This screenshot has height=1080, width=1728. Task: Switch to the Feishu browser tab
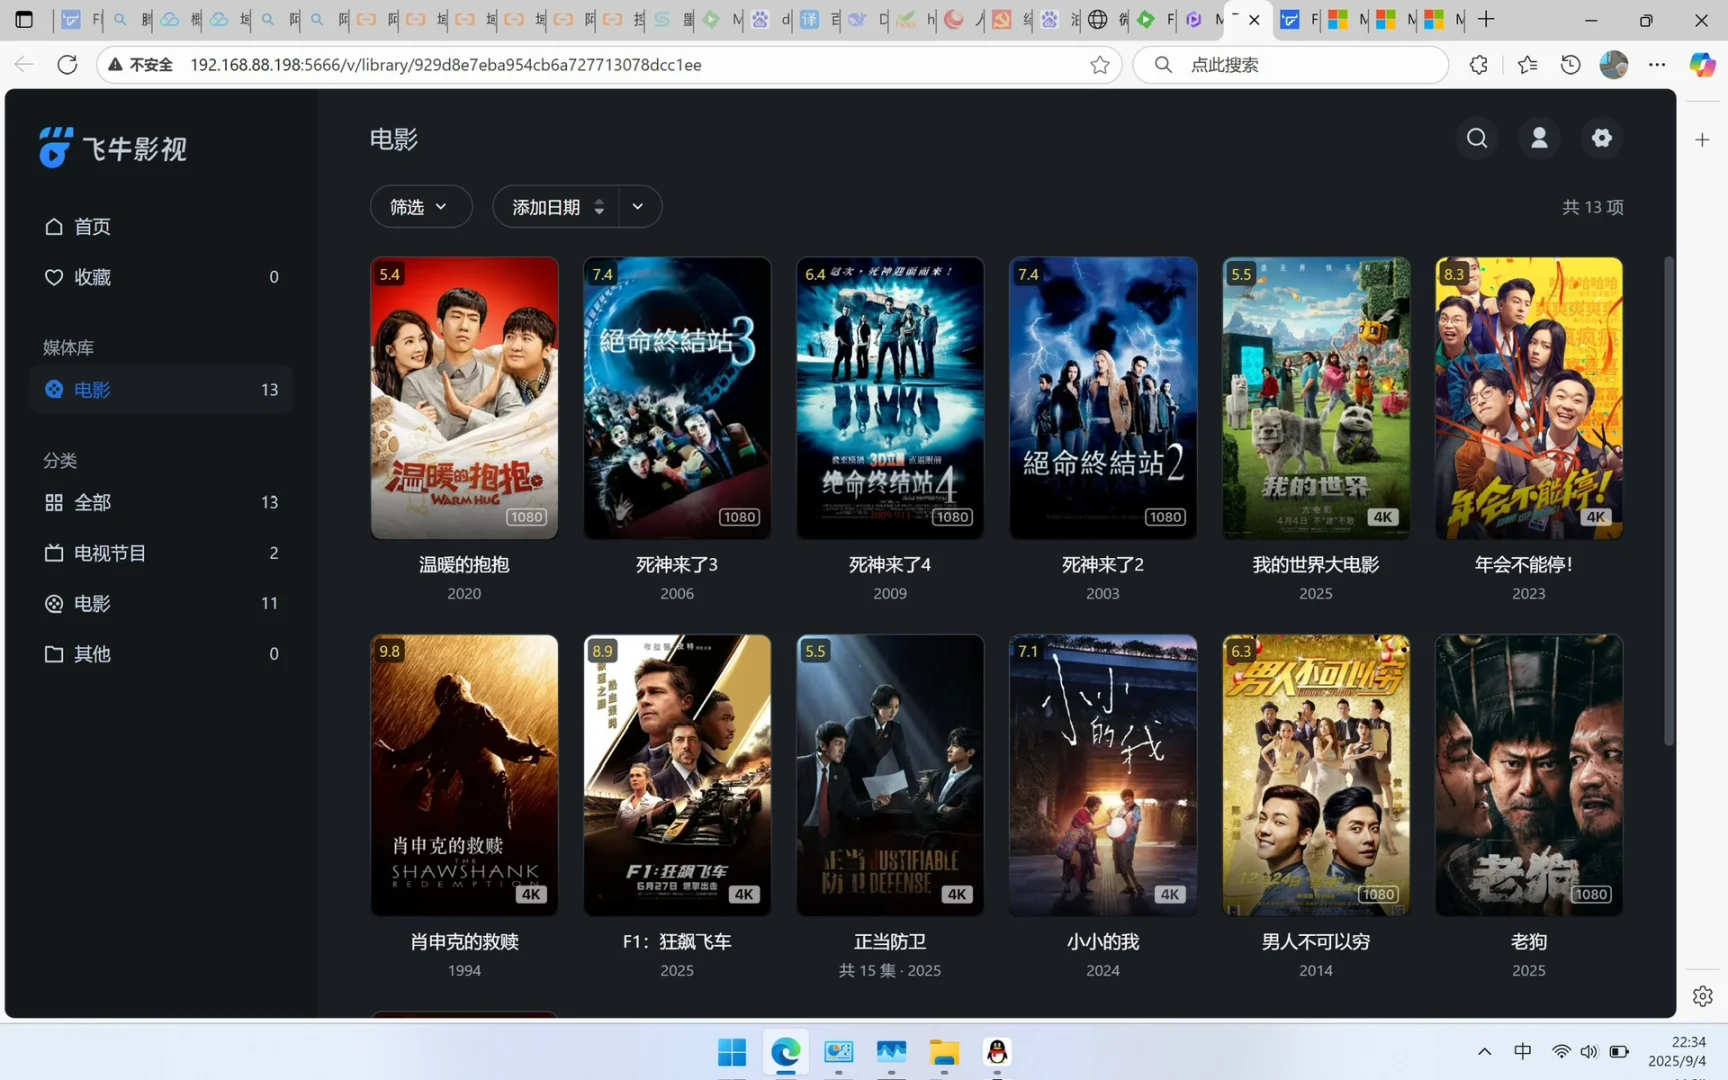click(x=1295, y=20)
